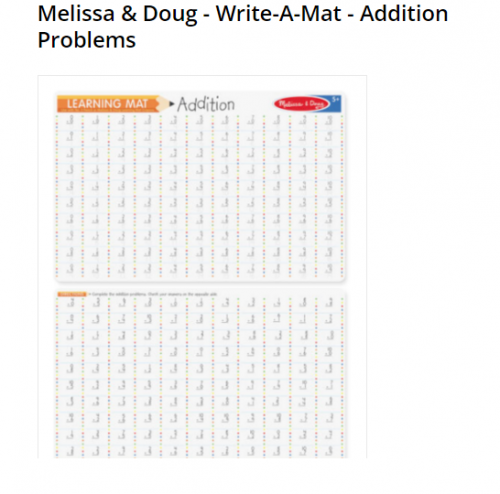The width and height of the screenshot is (500, 494).
Task: Select the upper addition mat image
Action: 200,187
